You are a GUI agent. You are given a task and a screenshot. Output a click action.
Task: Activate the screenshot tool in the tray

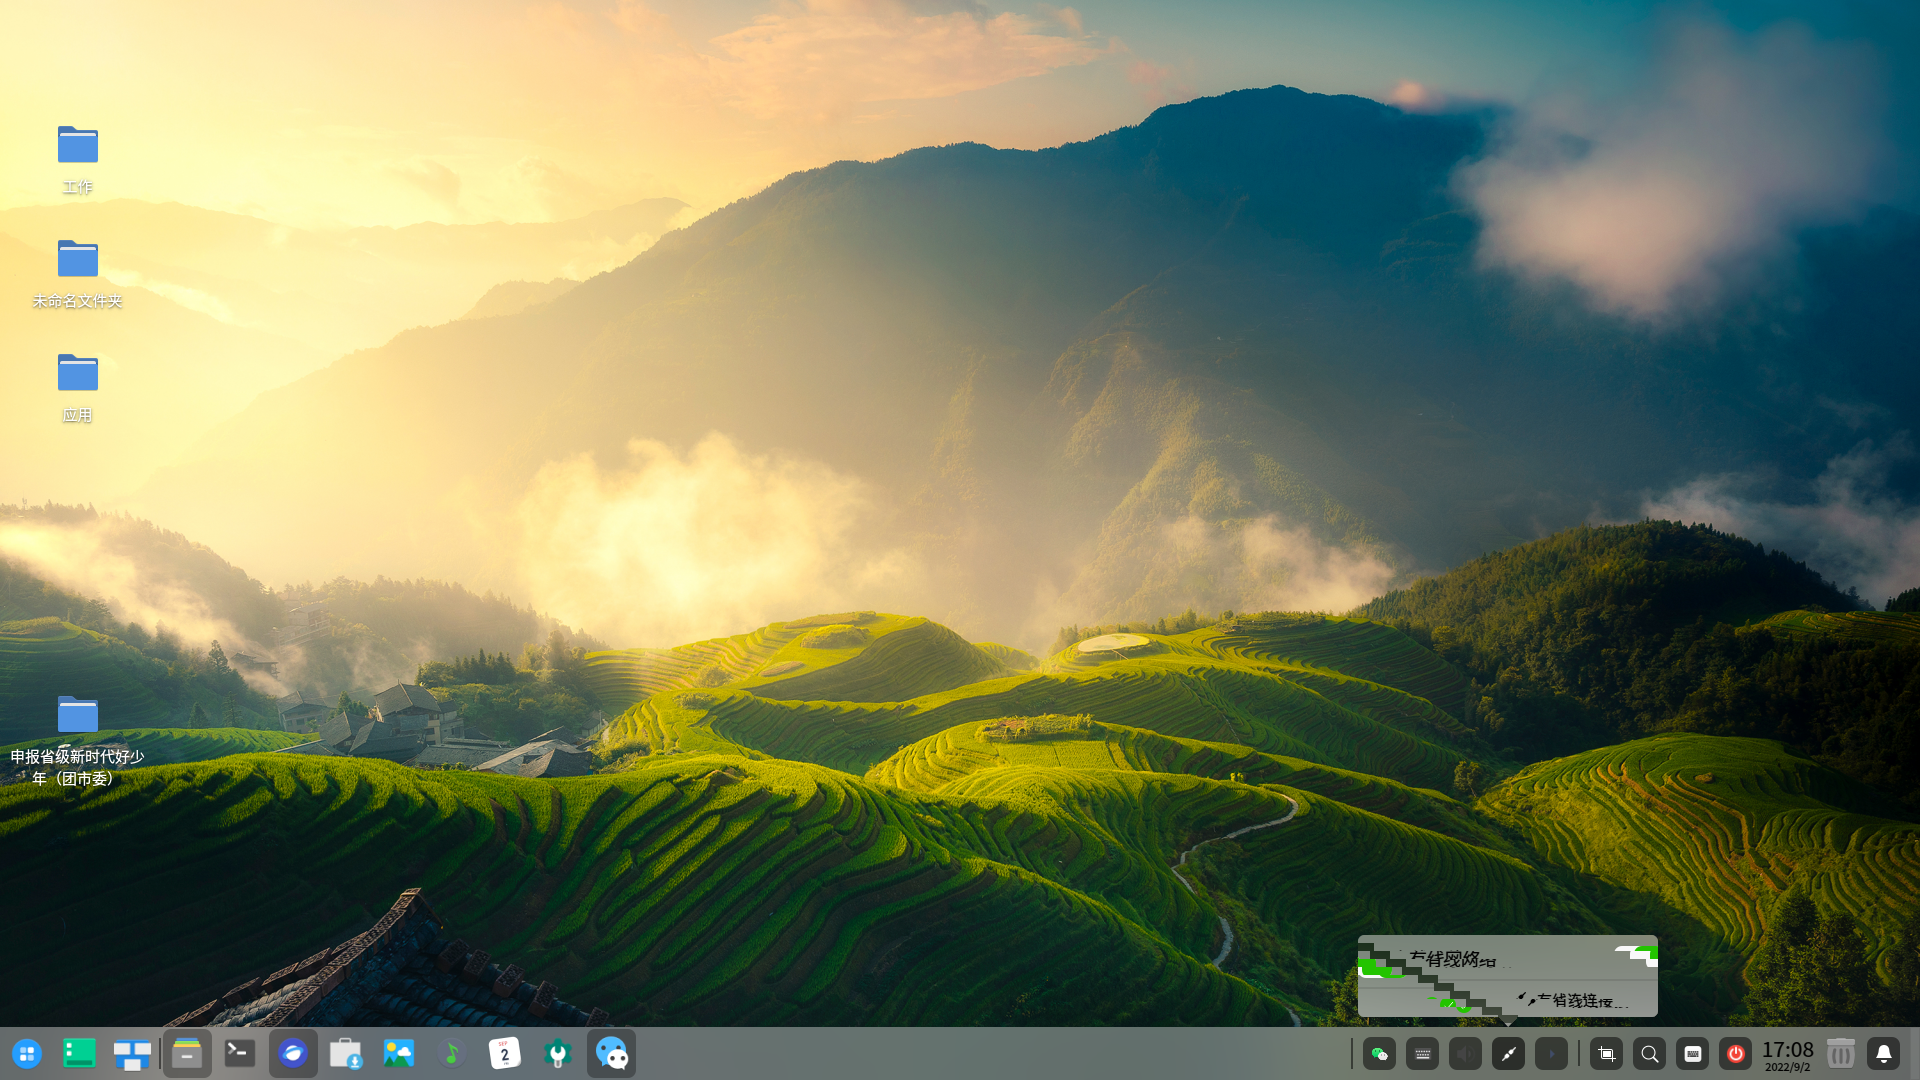tap(1607, 1054)
